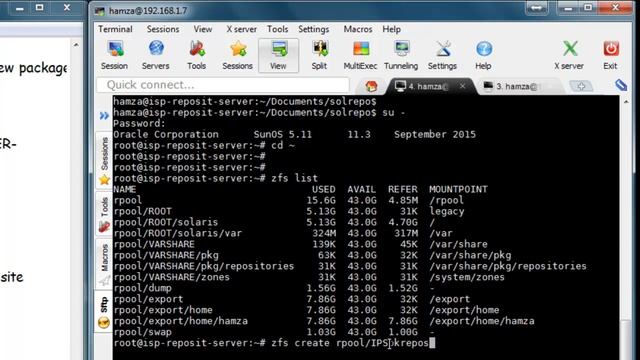The width and height of the screenshot is (640, 360).
Task: Open the View menu
Action: point(203,29)
